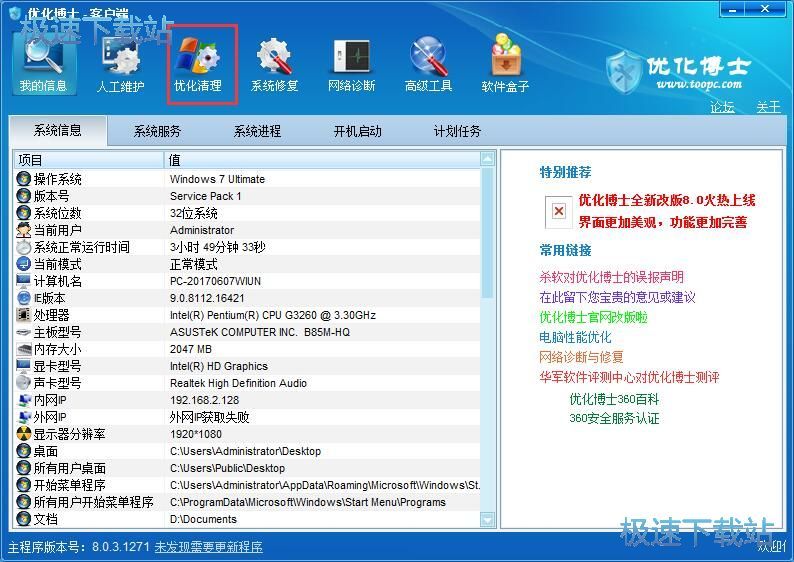The image size is (794, 562).
Task: Click the 系统位数 row icon
Action: point(24,213)
